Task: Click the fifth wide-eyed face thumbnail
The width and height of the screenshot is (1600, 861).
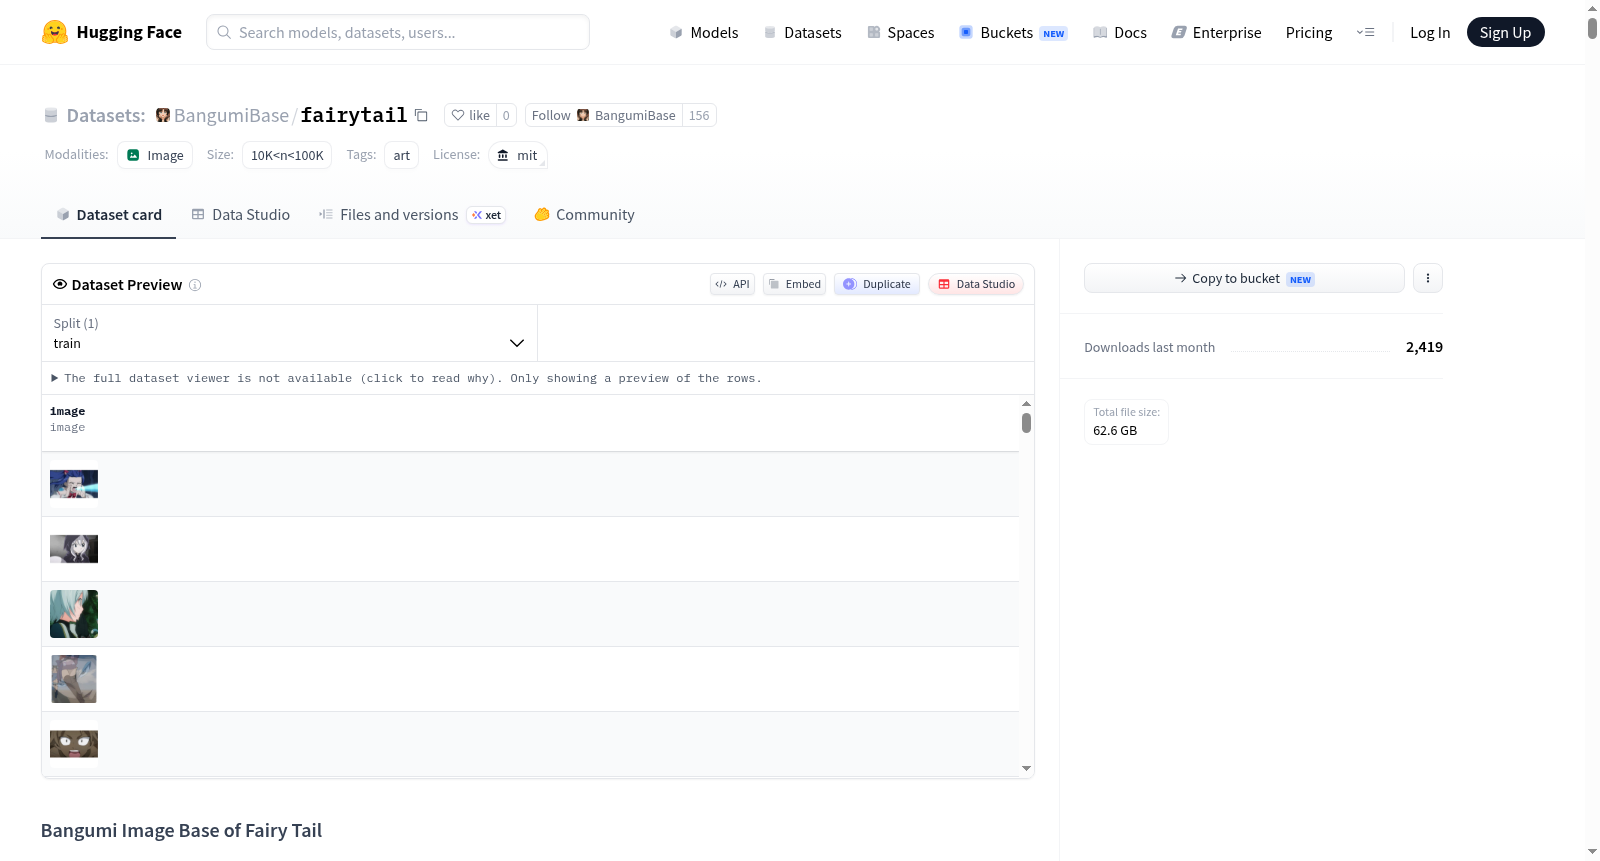Action: (74, 744)
